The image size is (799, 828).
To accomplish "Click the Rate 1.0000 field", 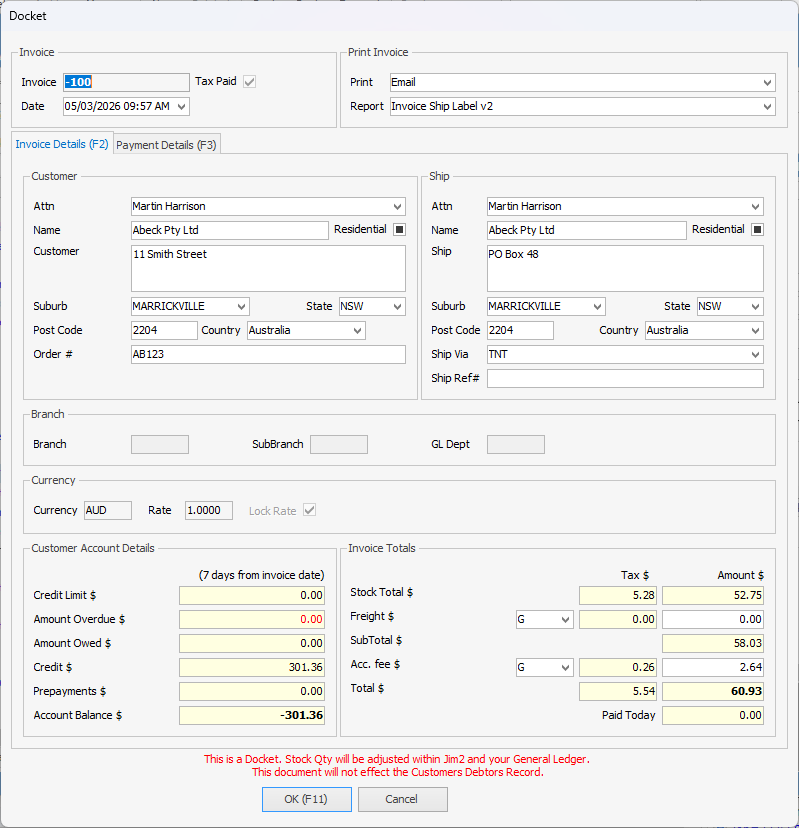I will pyautogui.click(x=209, y=511).
